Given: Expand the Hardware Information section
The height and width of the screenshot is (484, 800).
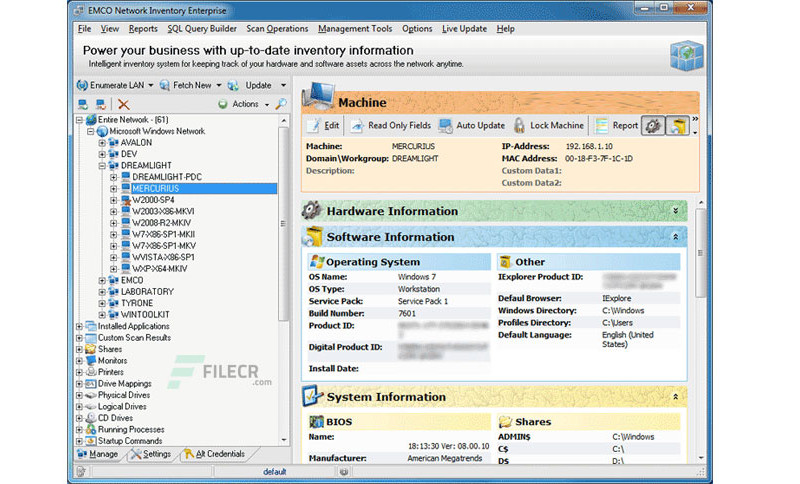Looking at the screenshot, I should 676,211.
